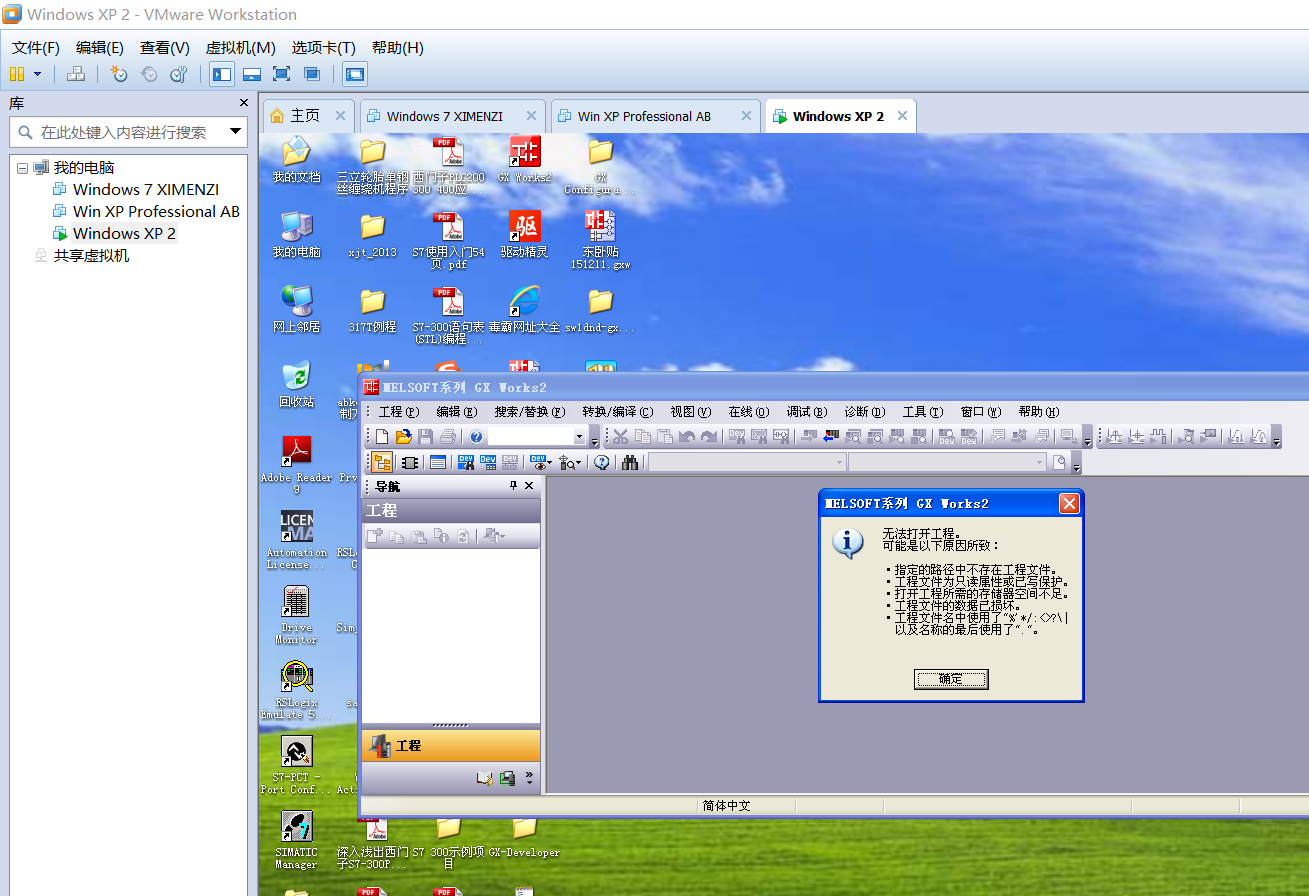The image size is (1309, 896).
Task: Open the dropdown arrow next to pause button
Action: point(38,74)
